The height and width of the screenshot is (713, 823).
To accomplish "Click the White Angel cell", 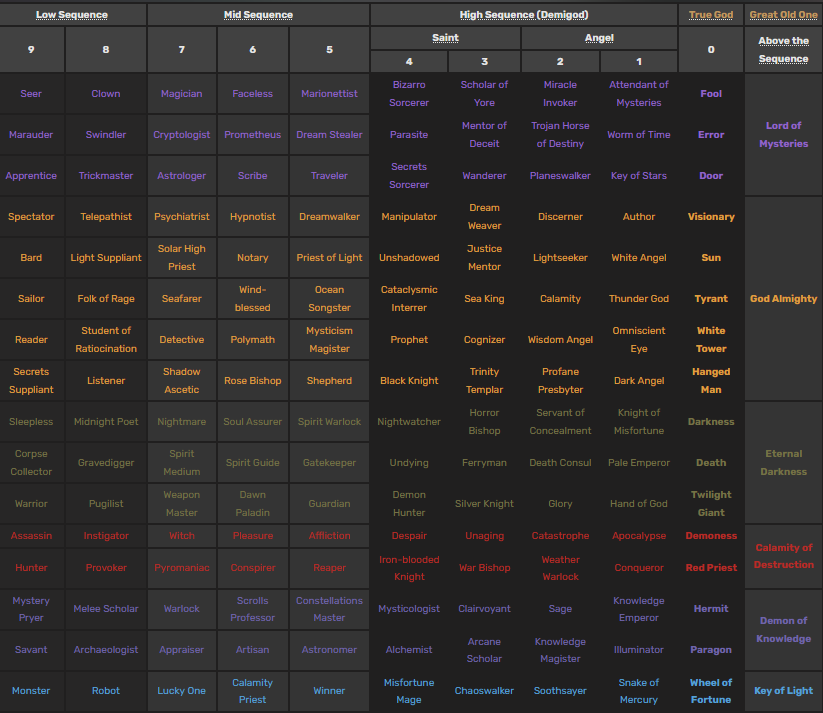I will (x=639, y=257).
